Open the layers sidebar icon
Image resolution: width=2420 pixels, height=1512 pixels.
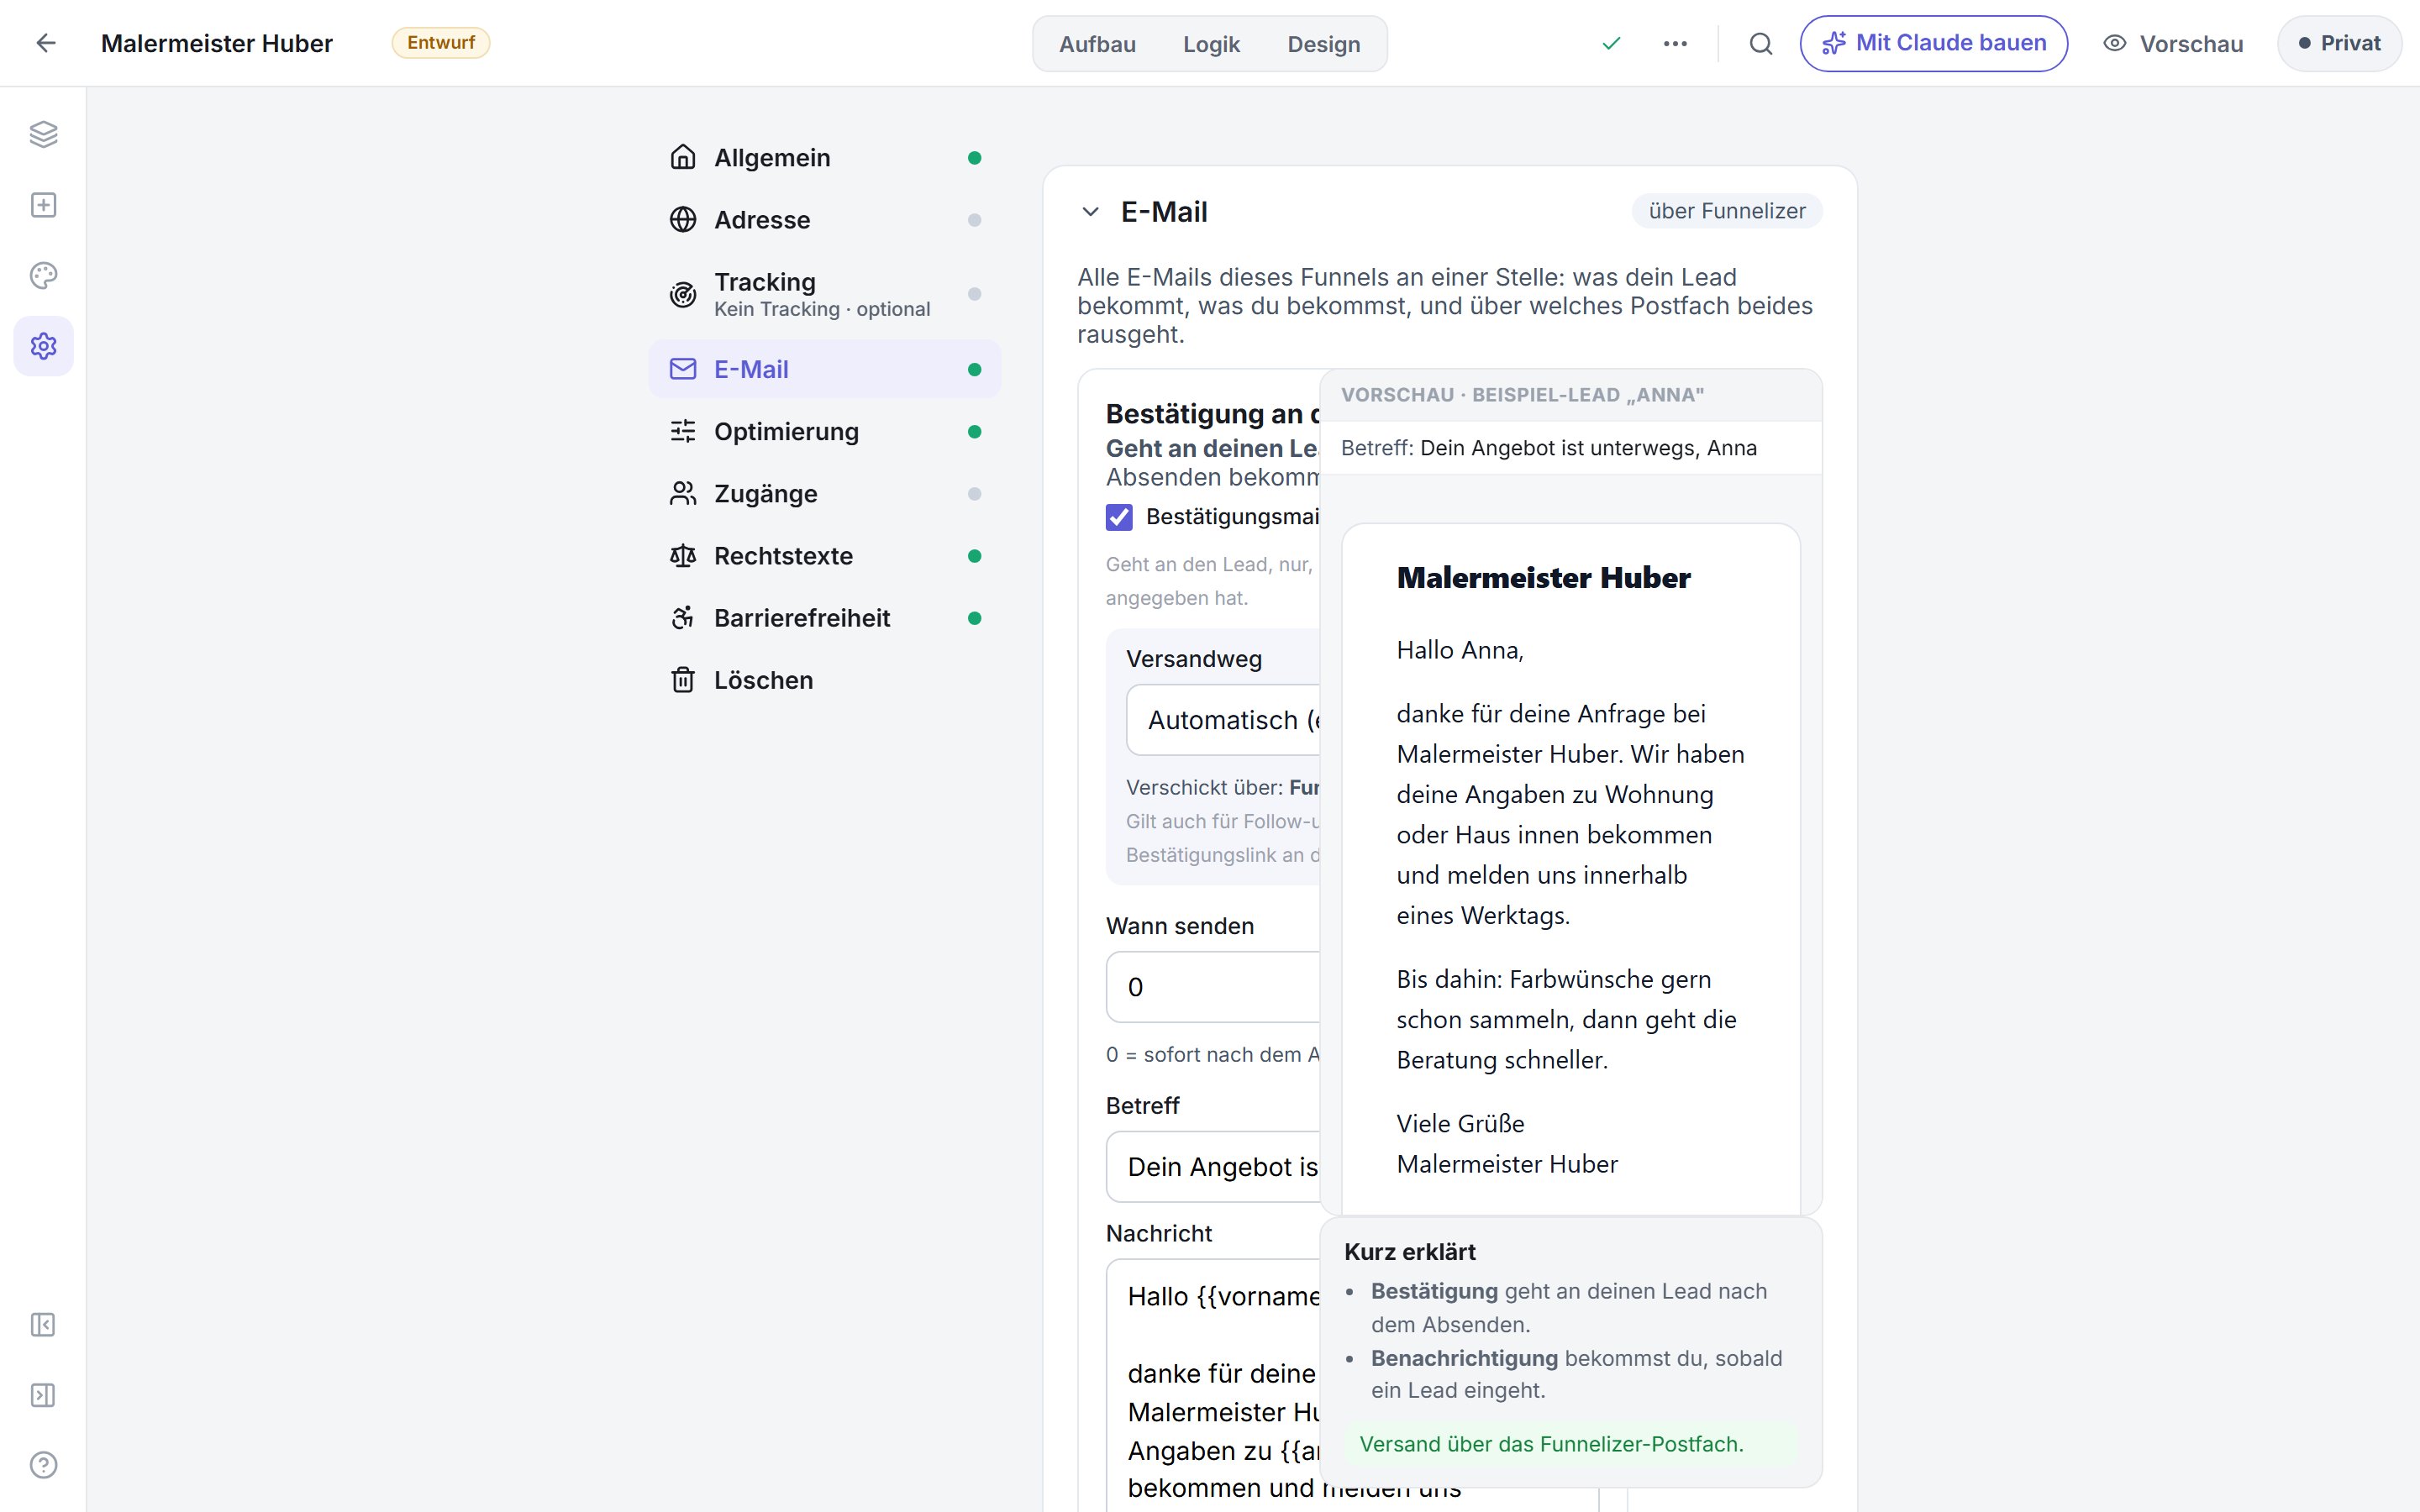point(43,134)
